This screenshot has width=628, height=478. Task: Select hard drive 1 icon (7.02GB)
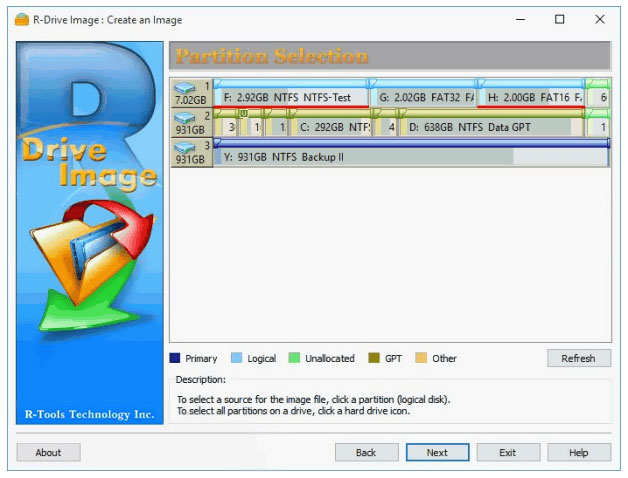coord(191,93)
